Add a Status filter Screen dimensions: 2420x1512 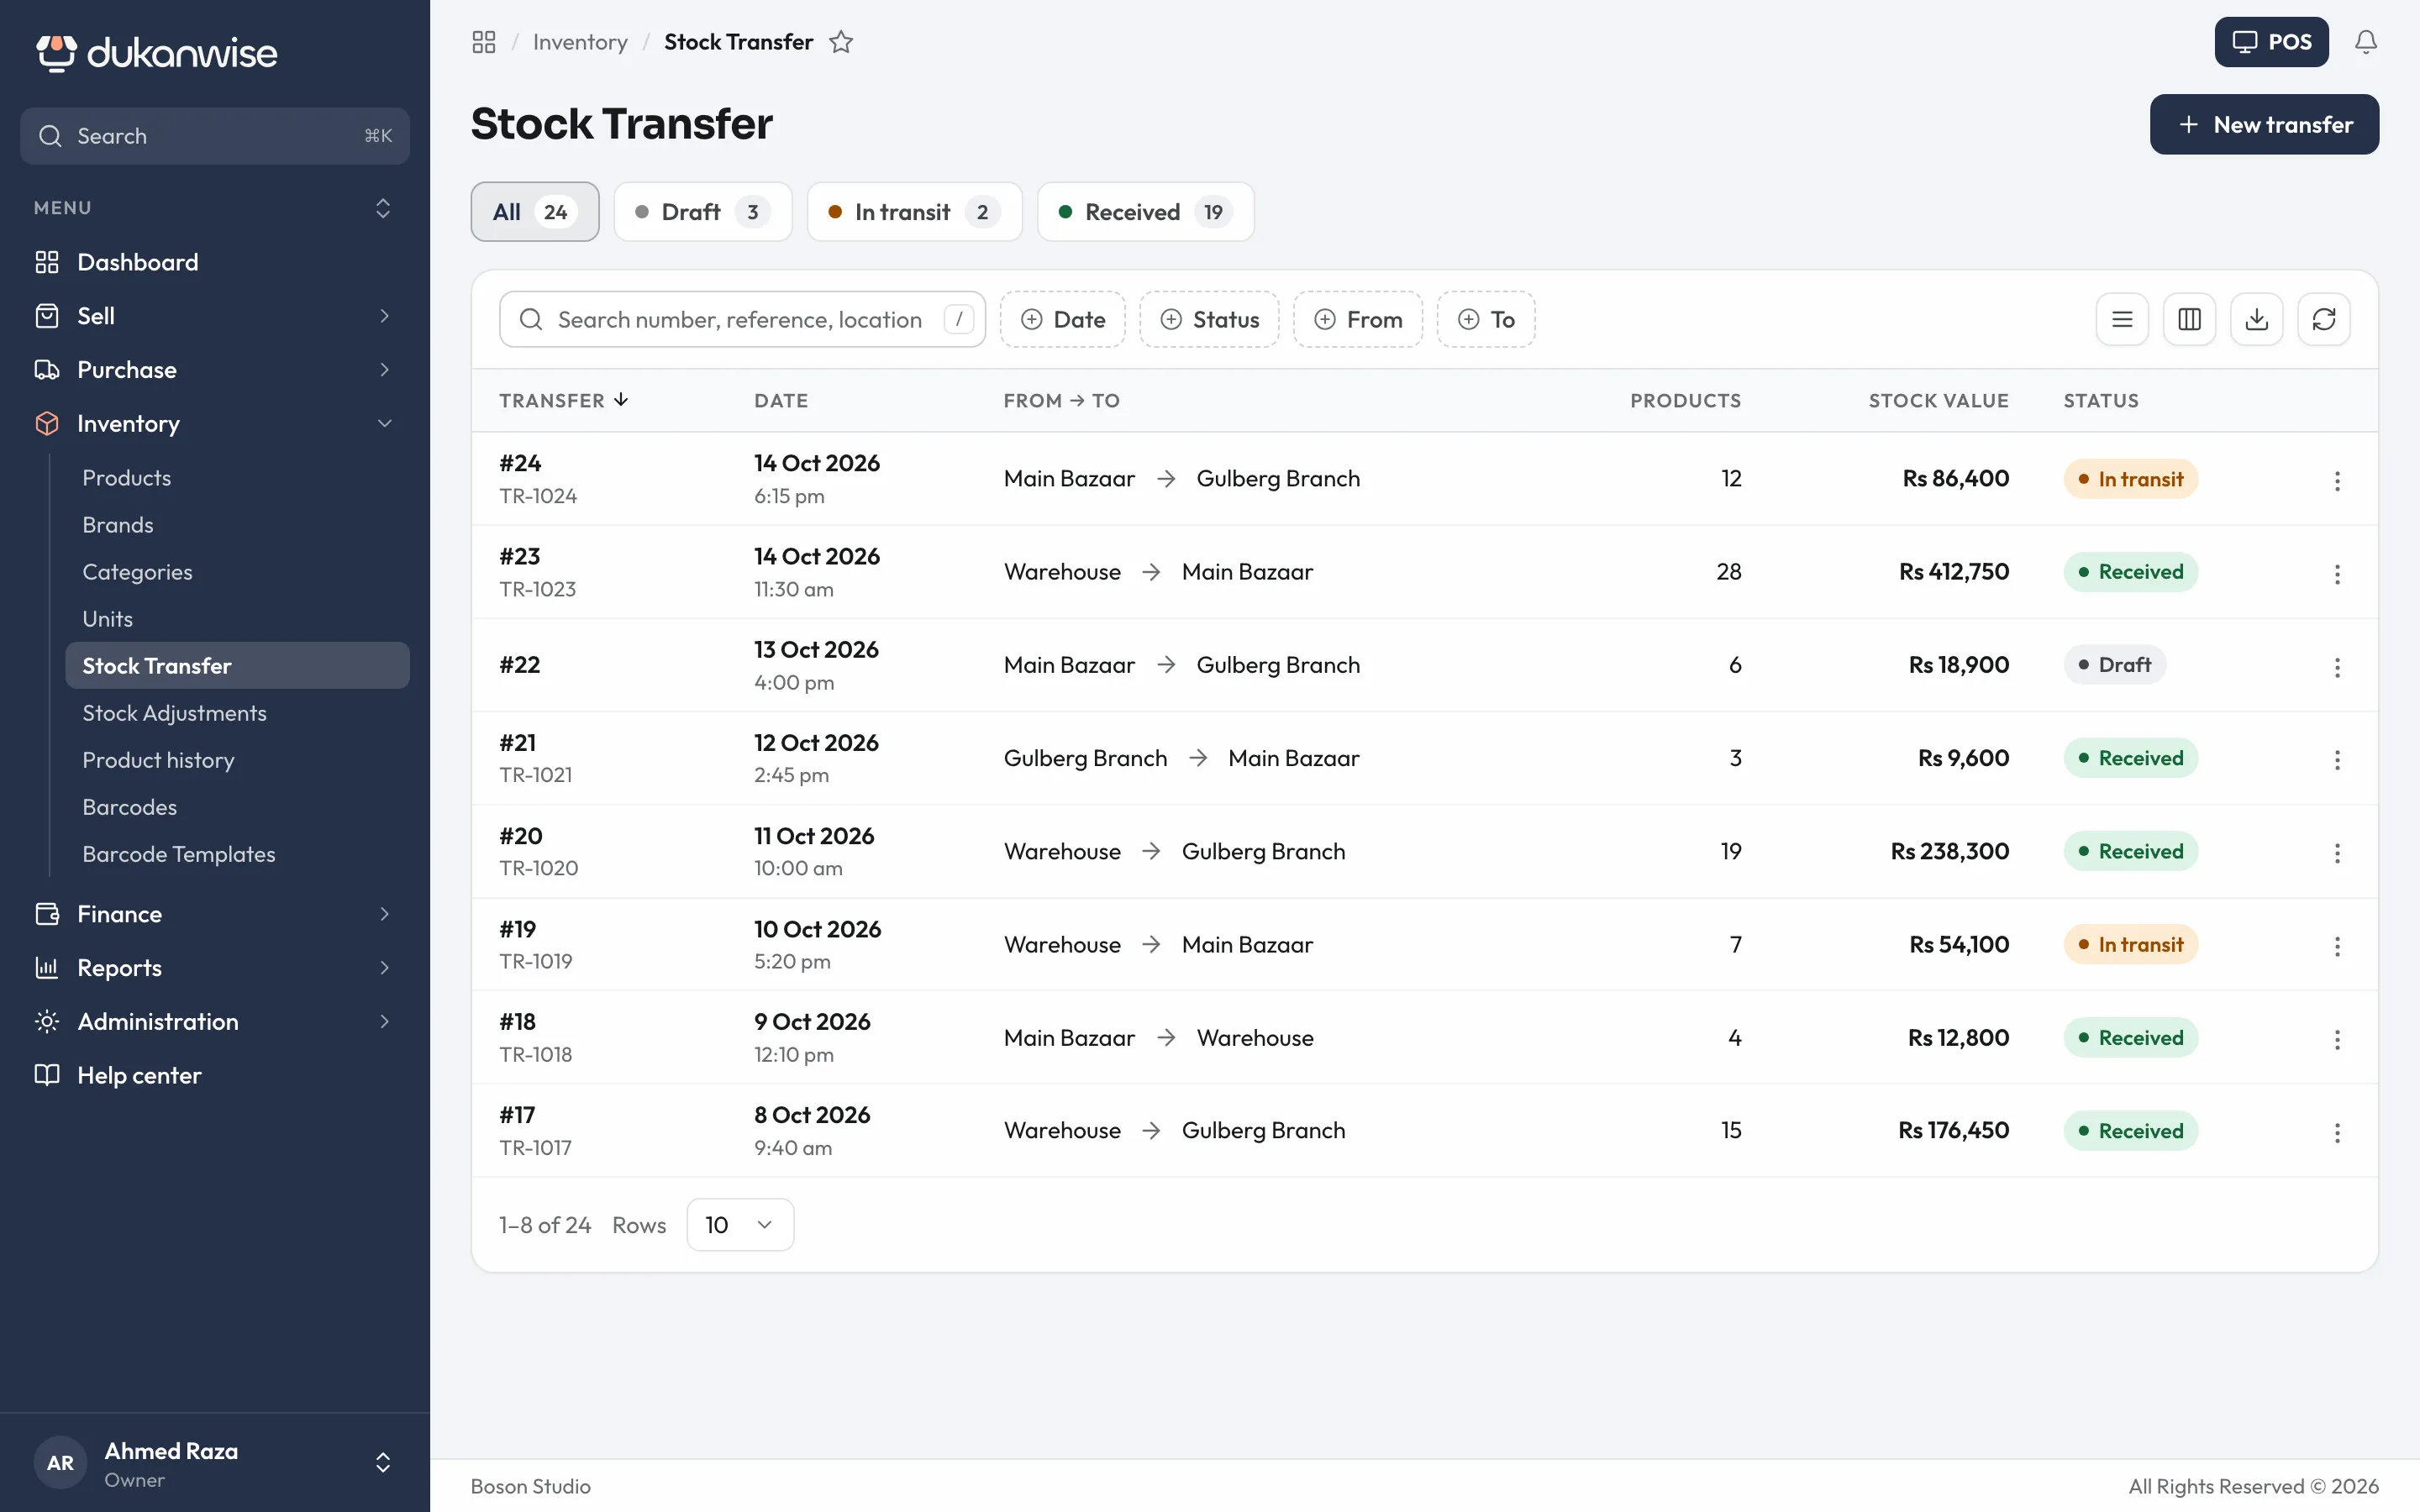tap(1209, 319)
